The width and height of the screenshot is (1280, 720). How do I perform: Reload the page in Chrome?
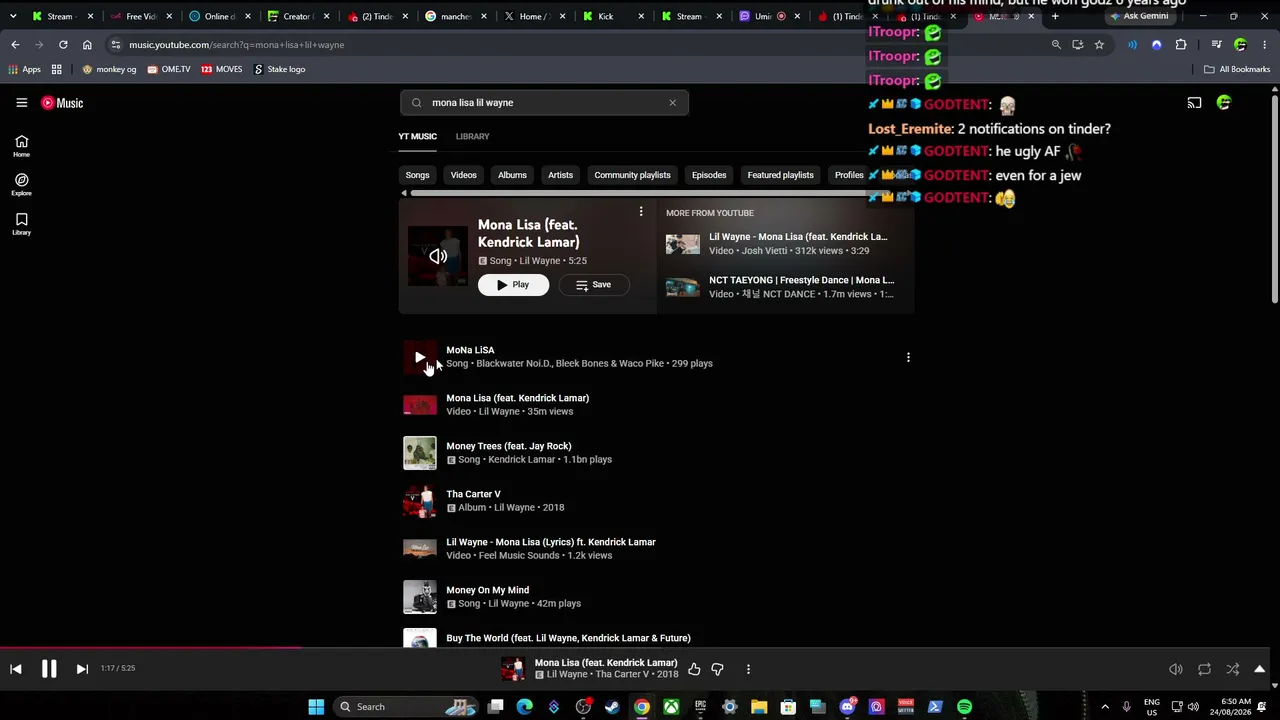tap(63, 45)
